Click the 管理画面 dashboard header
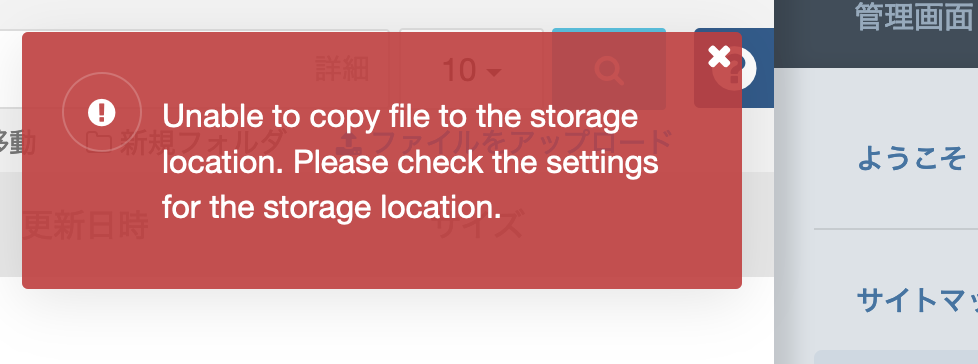 (913, 17)
